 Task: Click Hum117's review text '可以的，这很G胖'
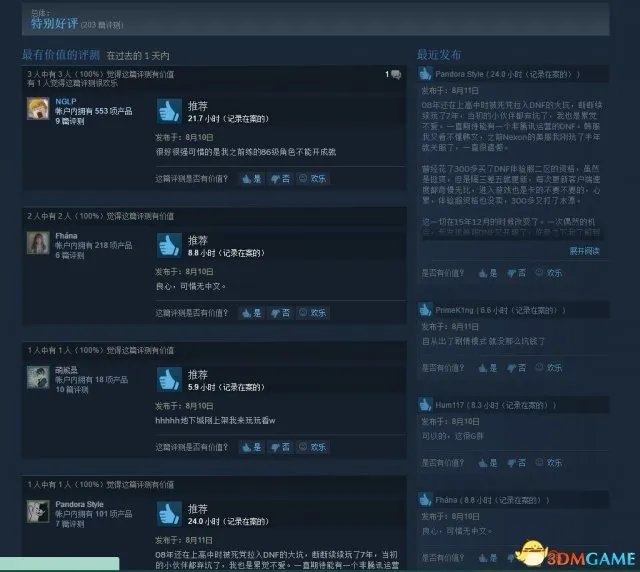click(453, 436)
